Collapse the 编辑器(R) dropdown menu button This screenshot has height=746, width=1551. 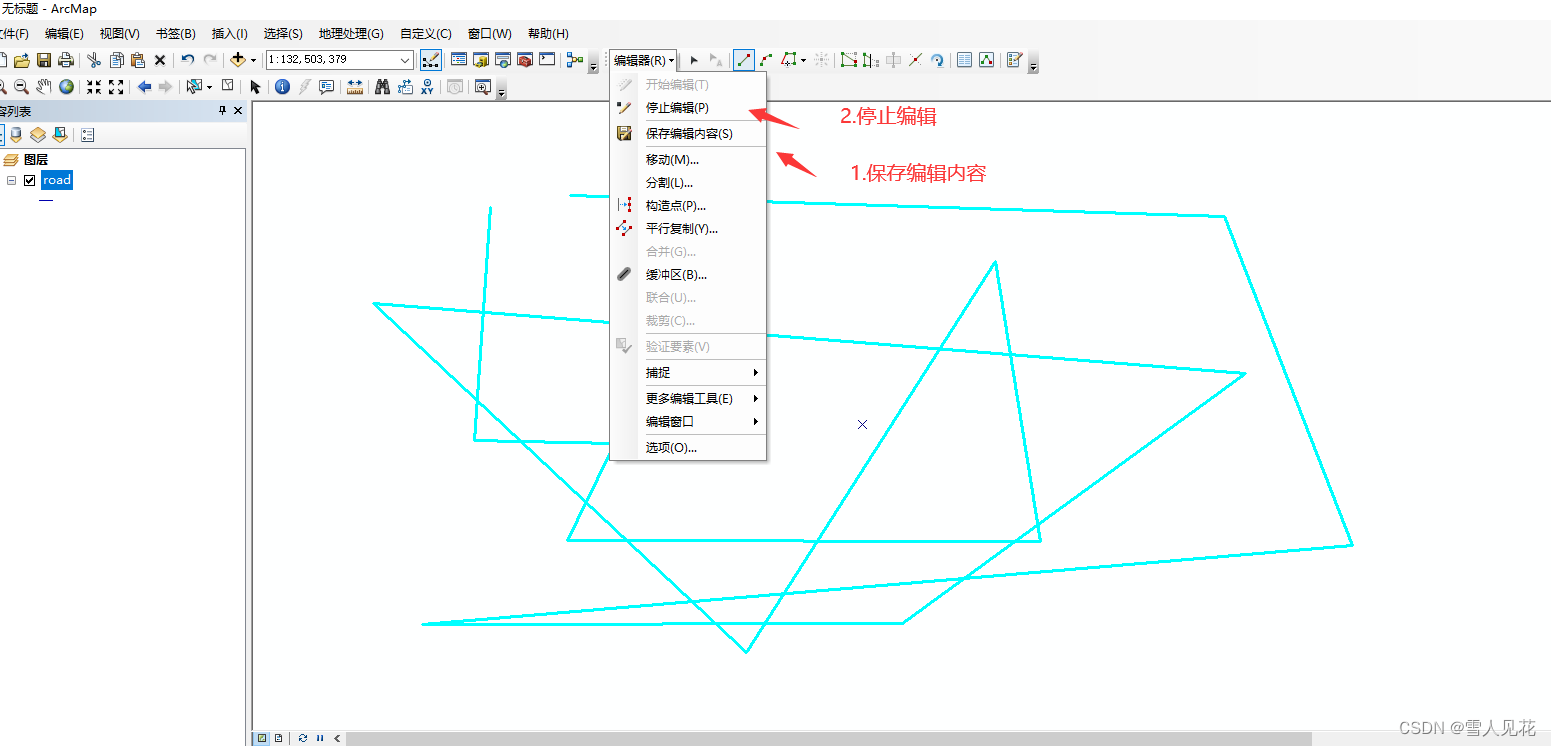(643, 60)
